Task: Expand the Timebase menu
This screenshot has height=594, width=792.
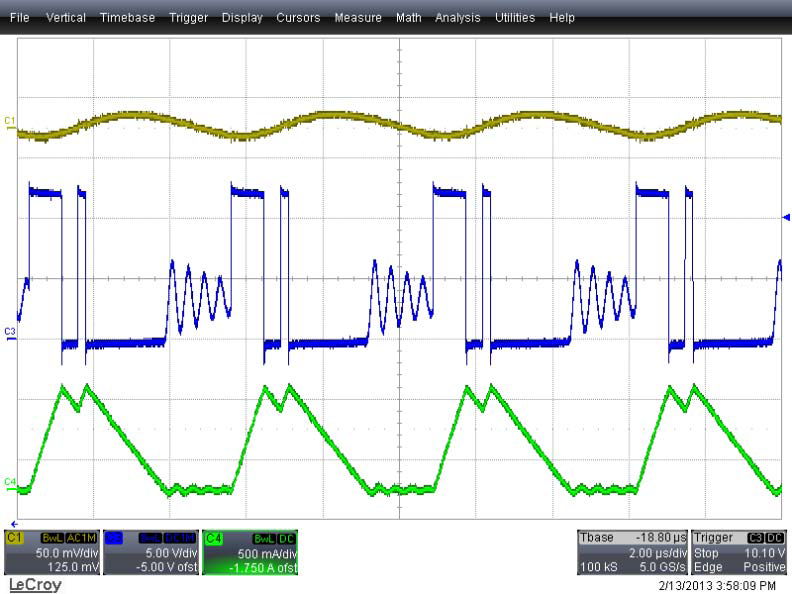Action: (x=127, y=18)
